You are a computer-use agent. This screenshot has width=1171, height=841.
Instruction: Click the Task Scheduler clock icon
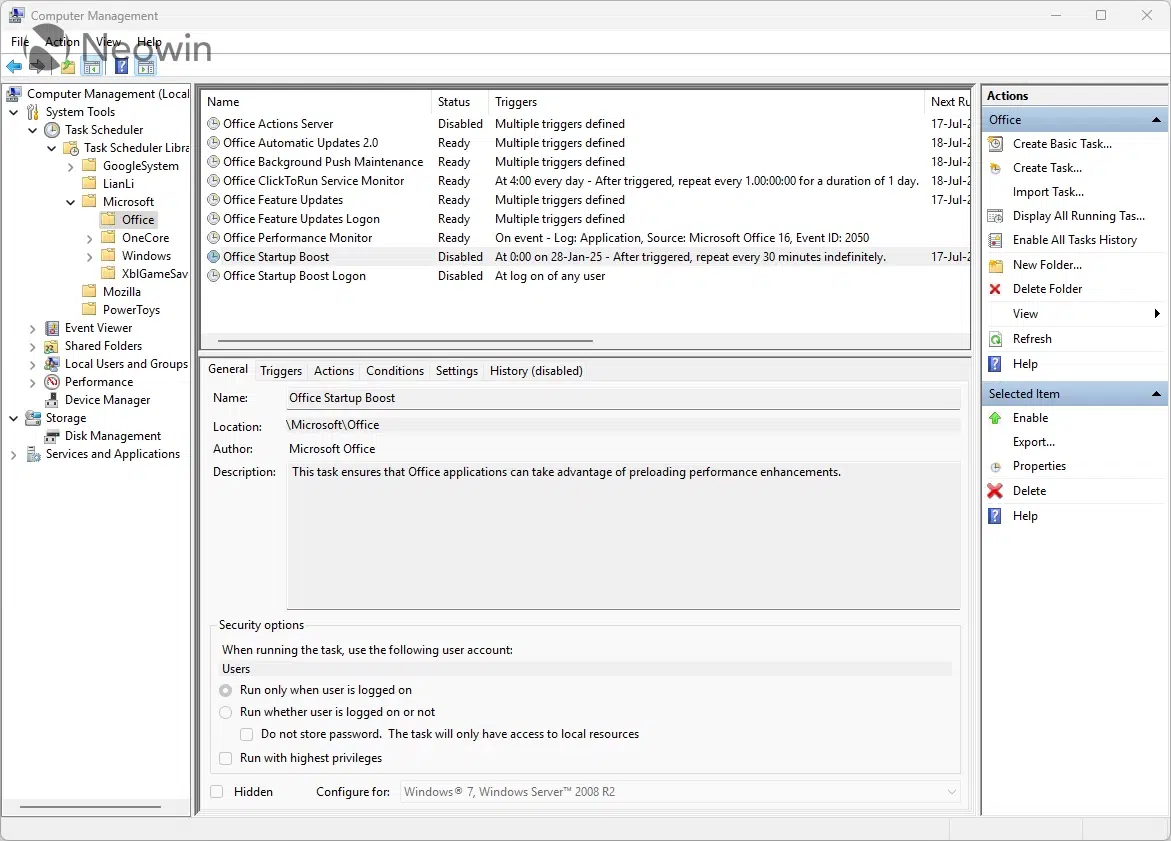pos(52,130)
